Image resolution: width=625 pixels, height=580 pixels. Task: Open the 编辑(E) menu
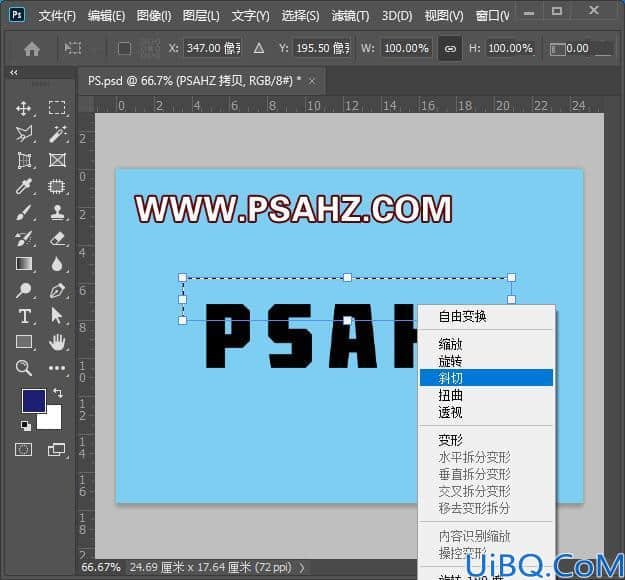point(106,16)
